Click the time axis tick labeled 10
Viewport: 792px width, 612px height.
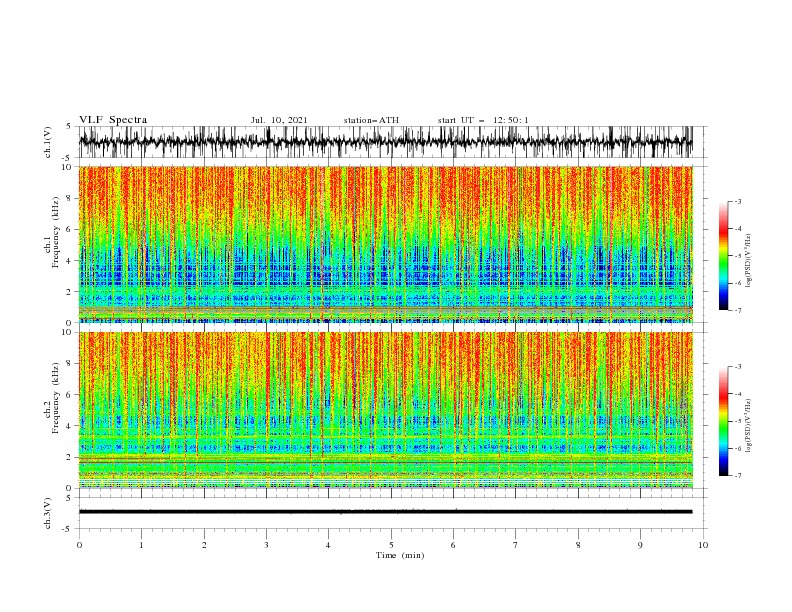pyautogui.click(x=703, y=545)
